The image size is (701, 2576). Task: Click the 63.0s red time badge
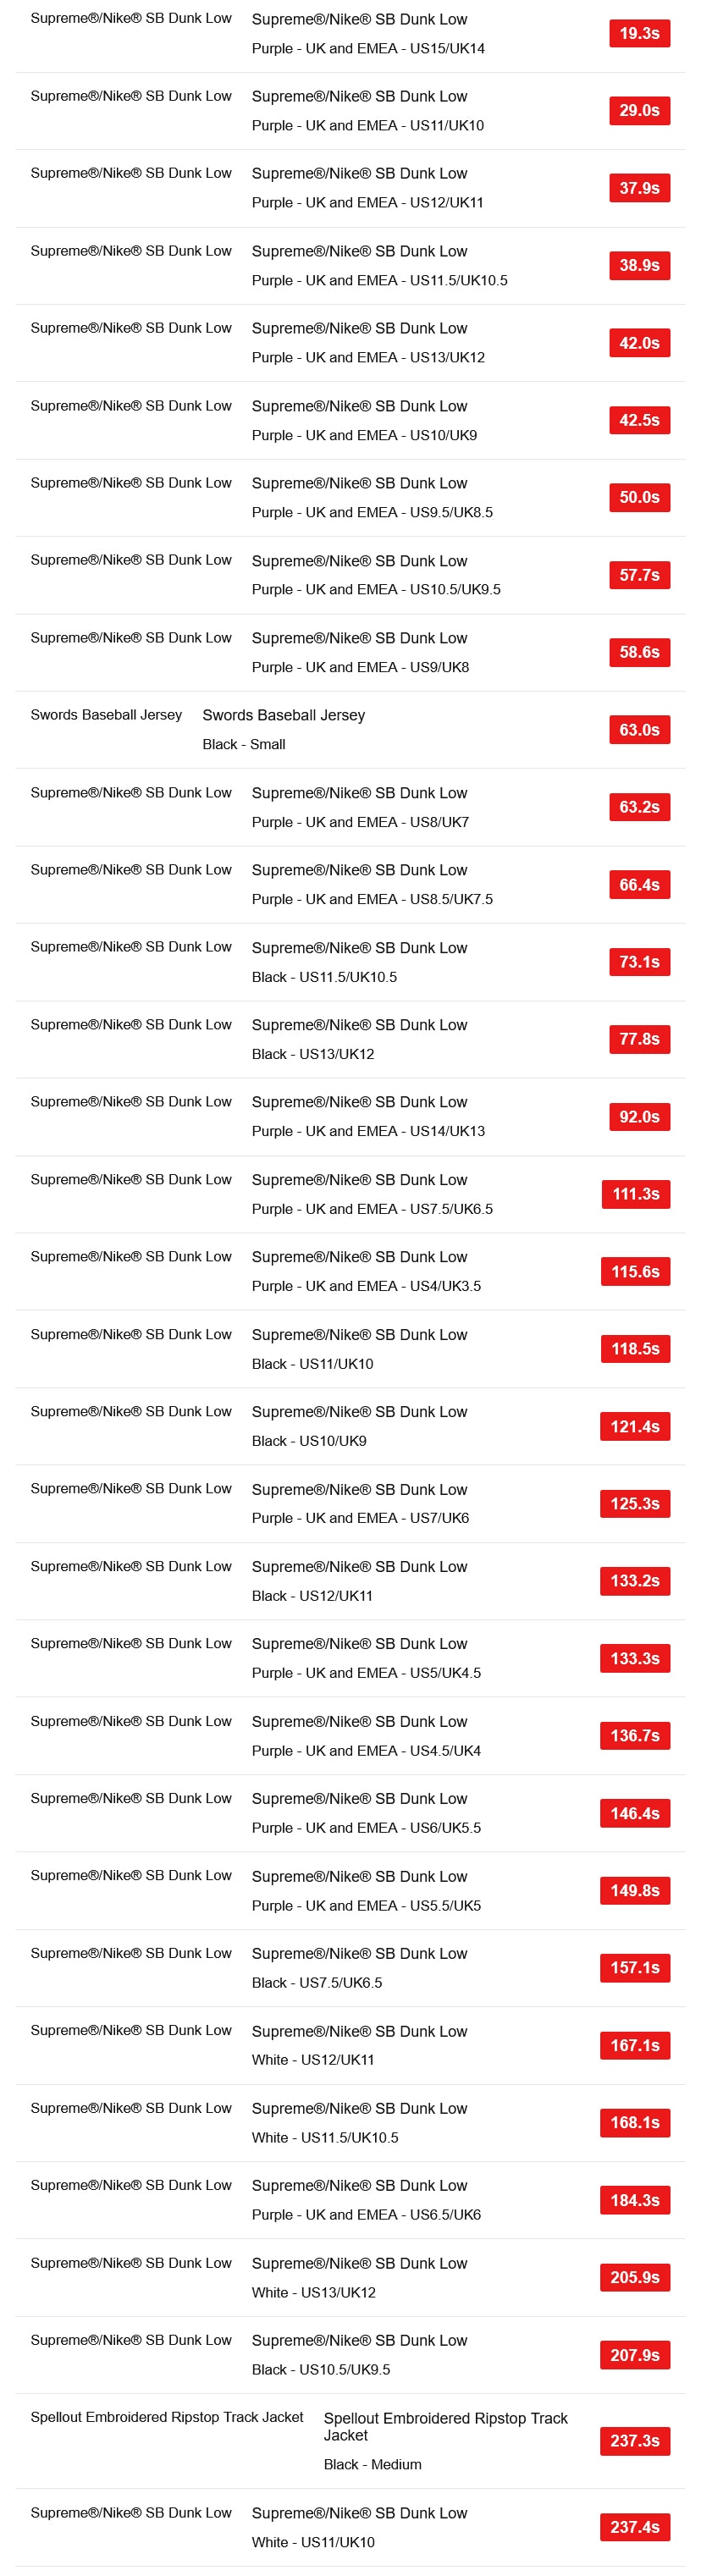click(638, 730)
